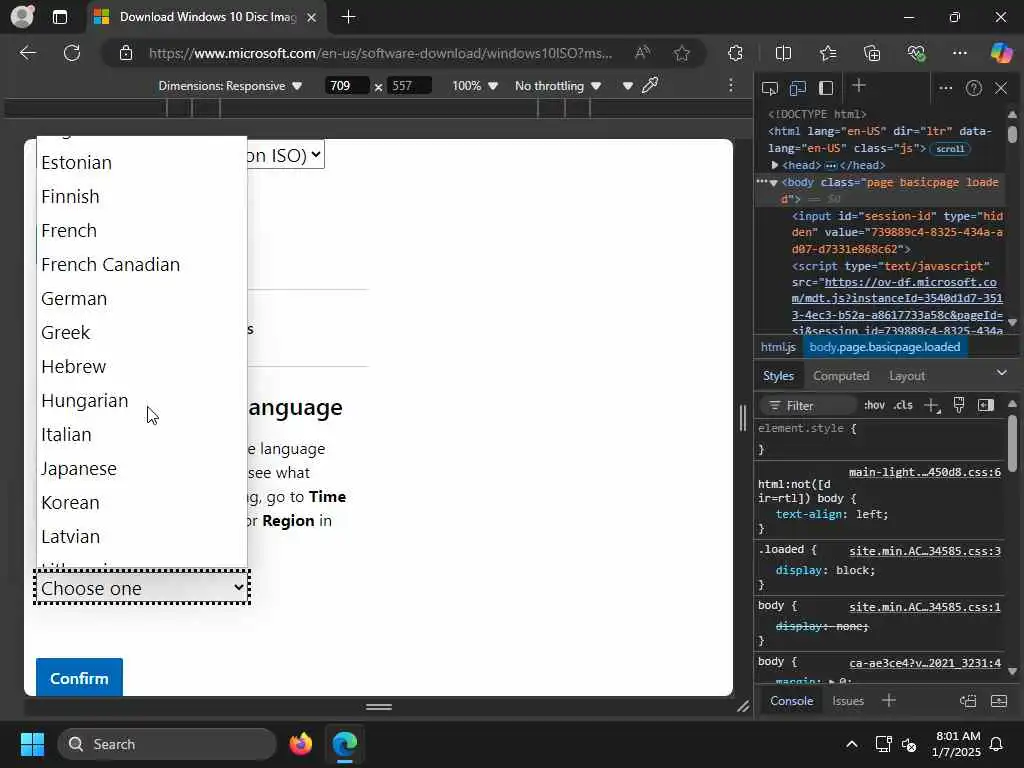Open the Dimensions: Responsive dropdown
This screenshot has height=768, width=1024.
tap(230, 86)
